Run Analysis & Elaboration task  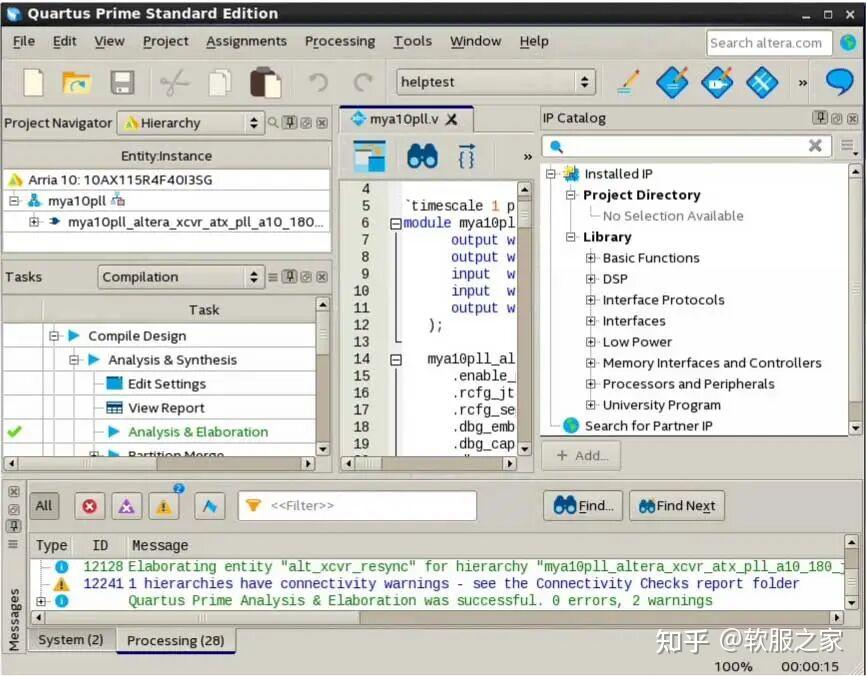pyautogui.click(x=198, y=432)
